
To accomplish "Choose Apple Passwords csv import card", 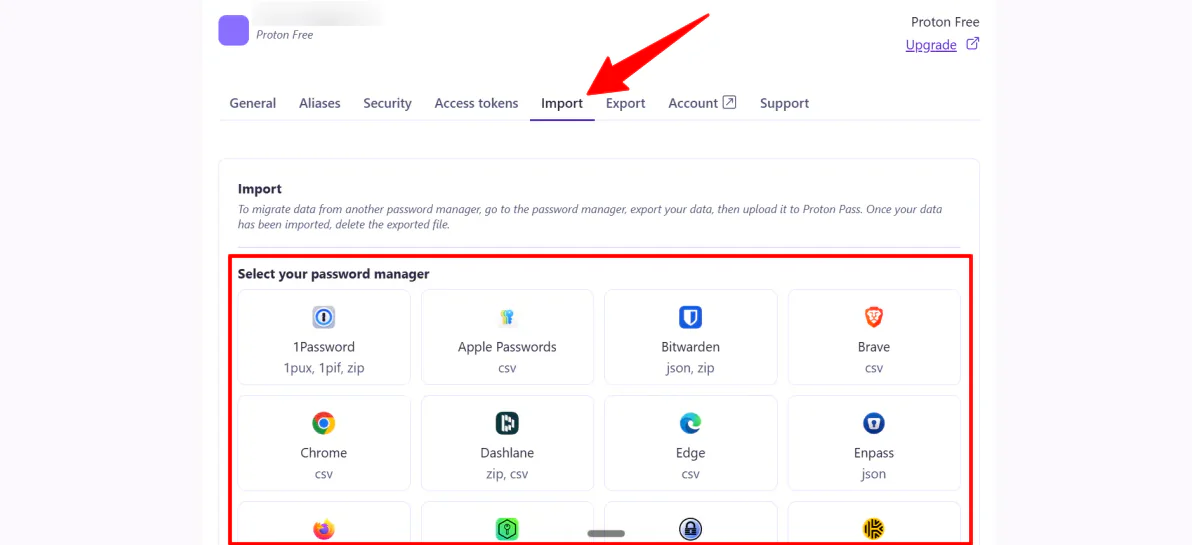I will [507, 337].
